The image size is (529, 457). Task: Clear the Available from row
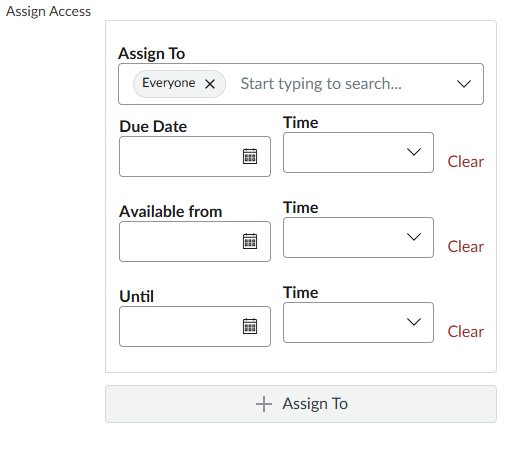[x=466, y=247]
